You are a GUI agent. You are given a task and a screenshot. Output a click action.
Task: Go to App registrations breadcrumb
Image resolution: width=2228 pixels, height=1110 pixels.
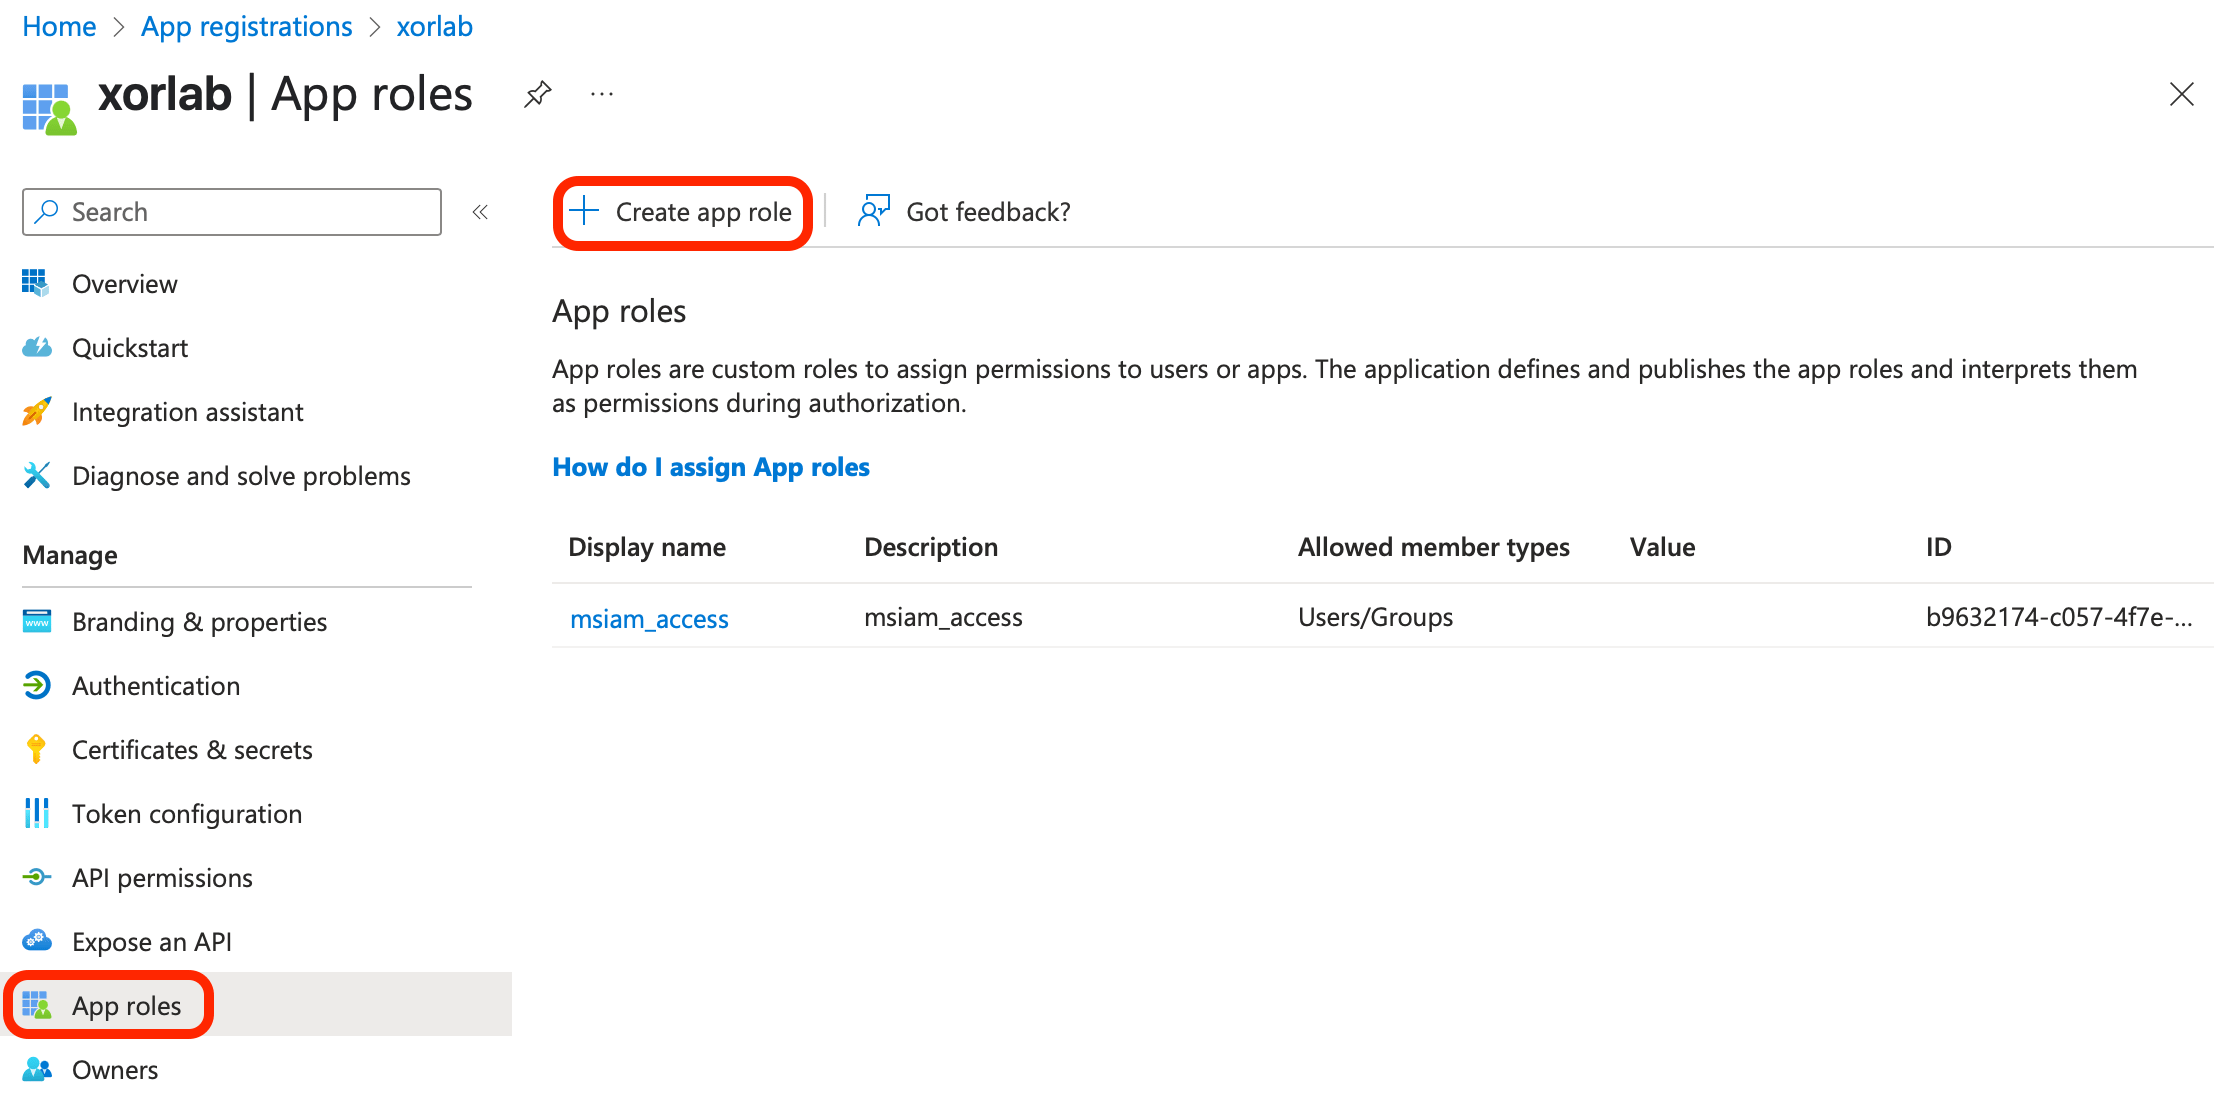point(247,26)
